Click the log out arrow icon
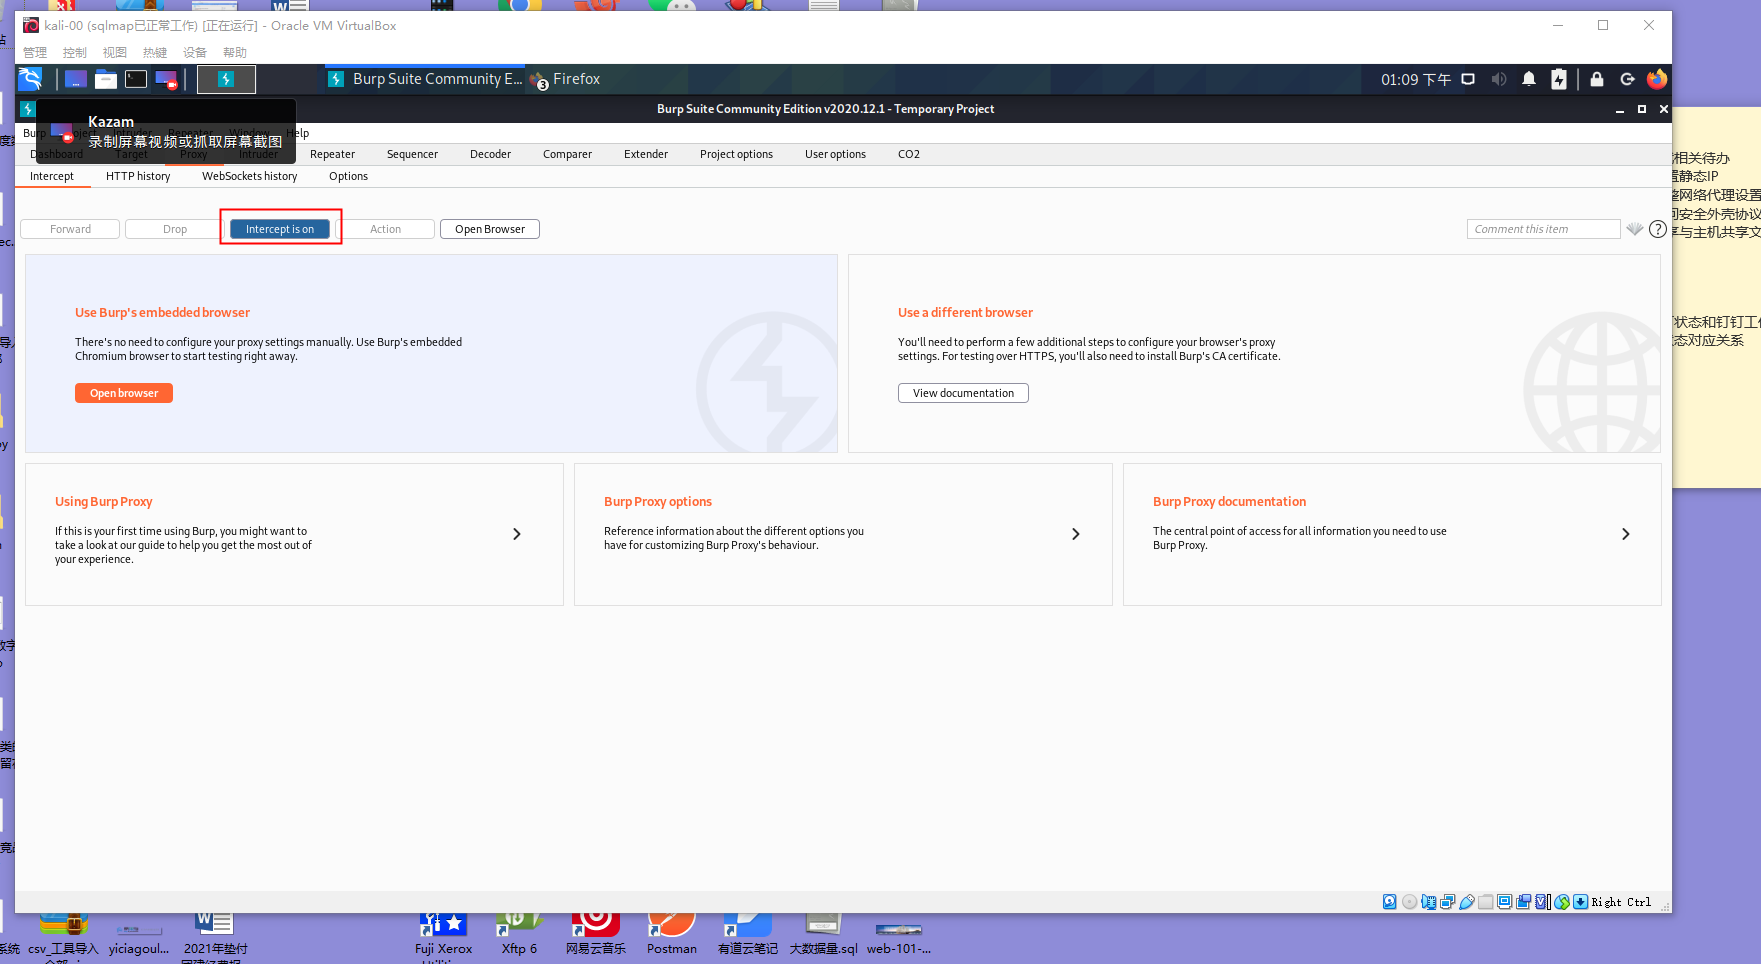Image resolution: width=1761 pixels, height=964 pixels. (1627, 79)
